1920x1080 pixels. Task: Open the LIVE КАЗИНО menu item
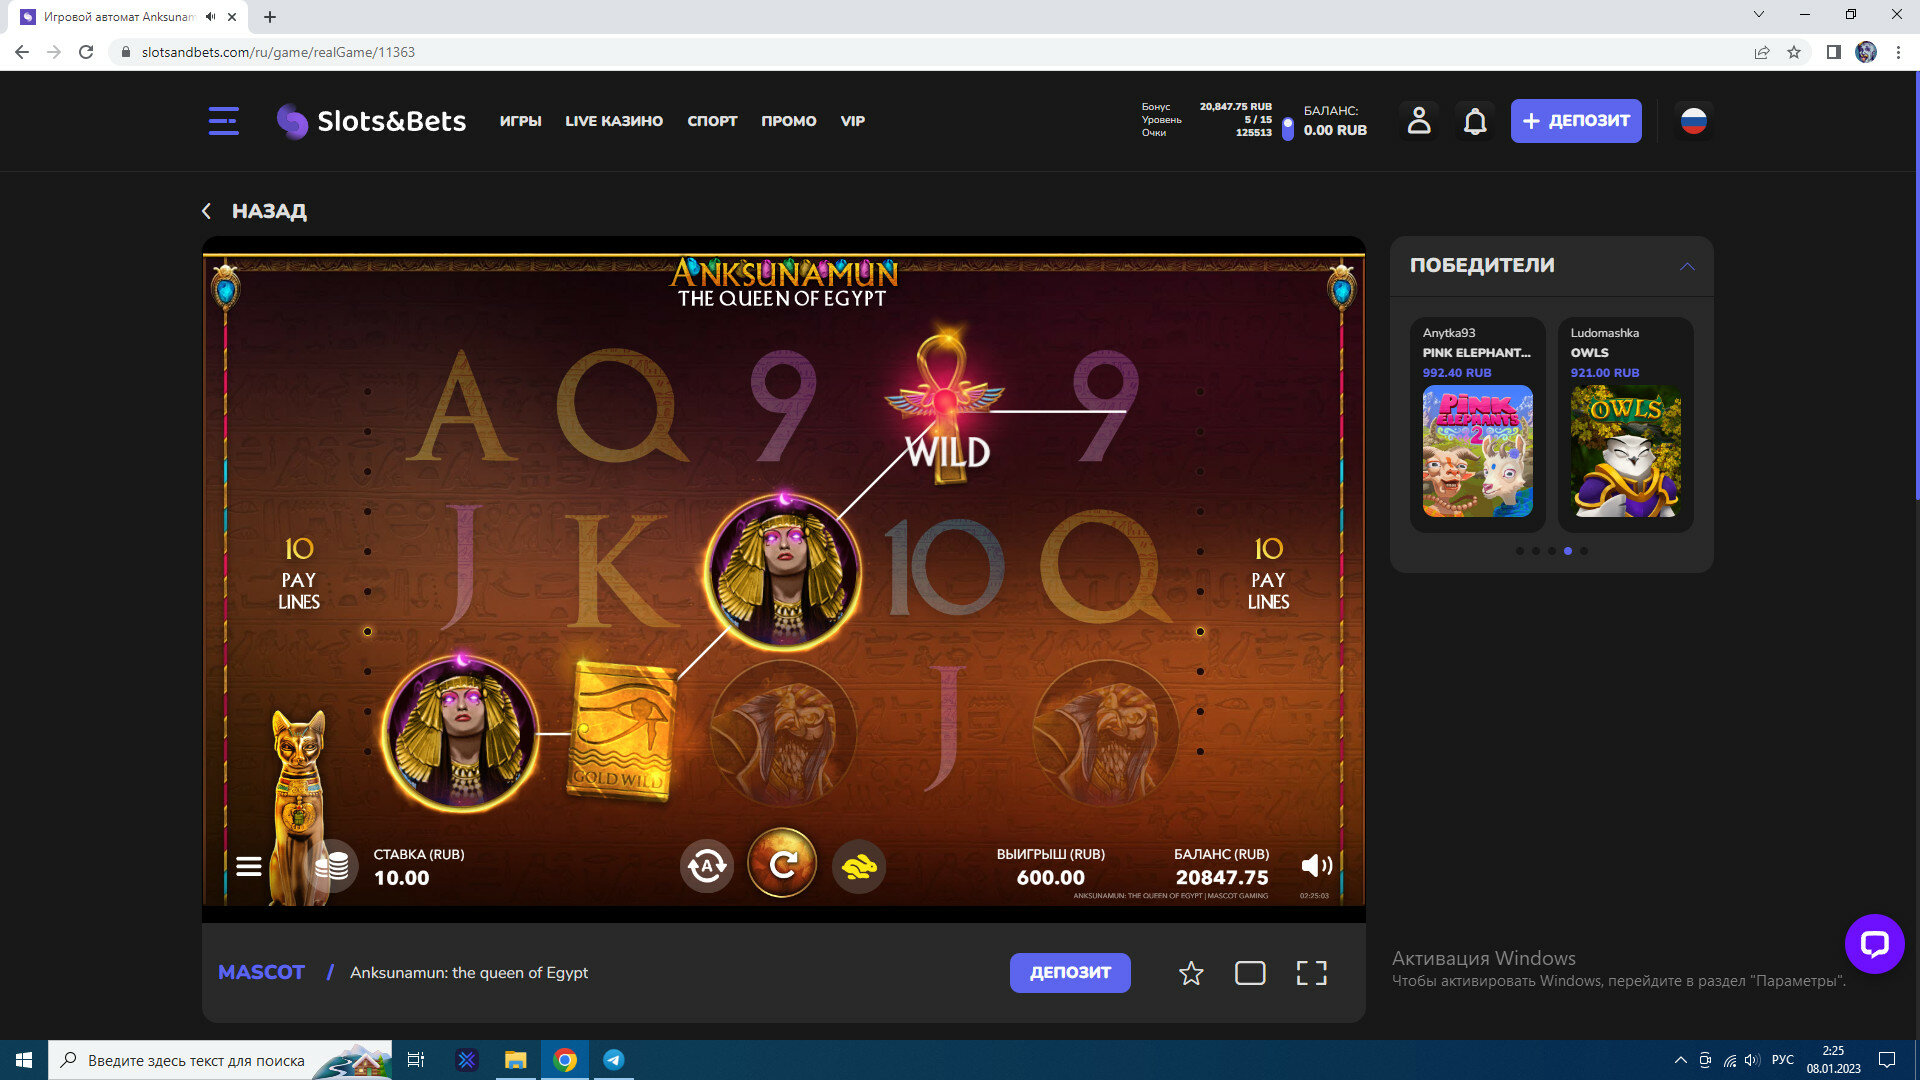(613, 121)
